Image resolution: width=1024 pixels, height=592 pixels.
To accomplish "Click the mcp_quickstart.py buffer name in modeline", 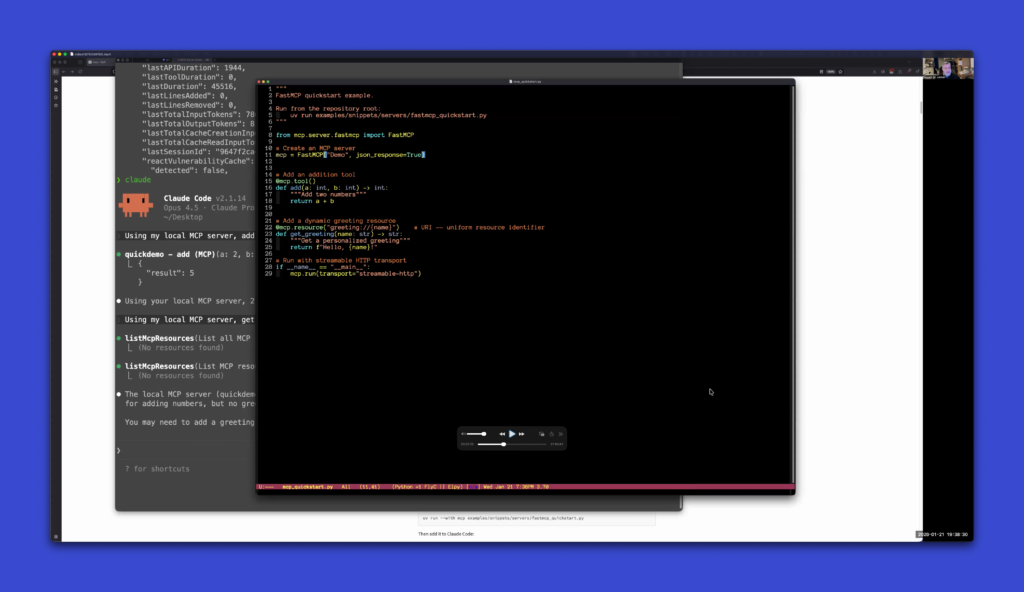I will click(x=305, y=487).
